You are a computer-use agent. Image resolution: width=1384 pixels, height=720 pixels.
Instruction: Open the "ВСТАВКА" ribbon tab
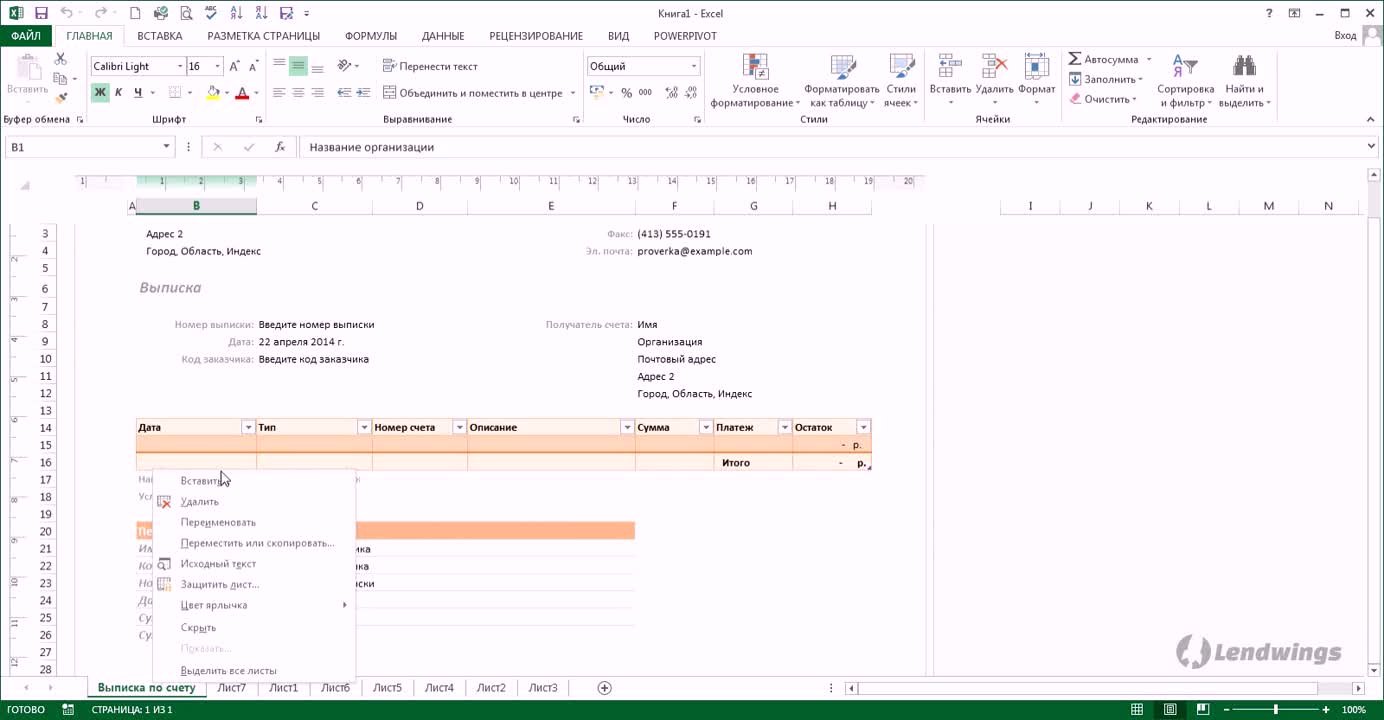click(160, 36)
